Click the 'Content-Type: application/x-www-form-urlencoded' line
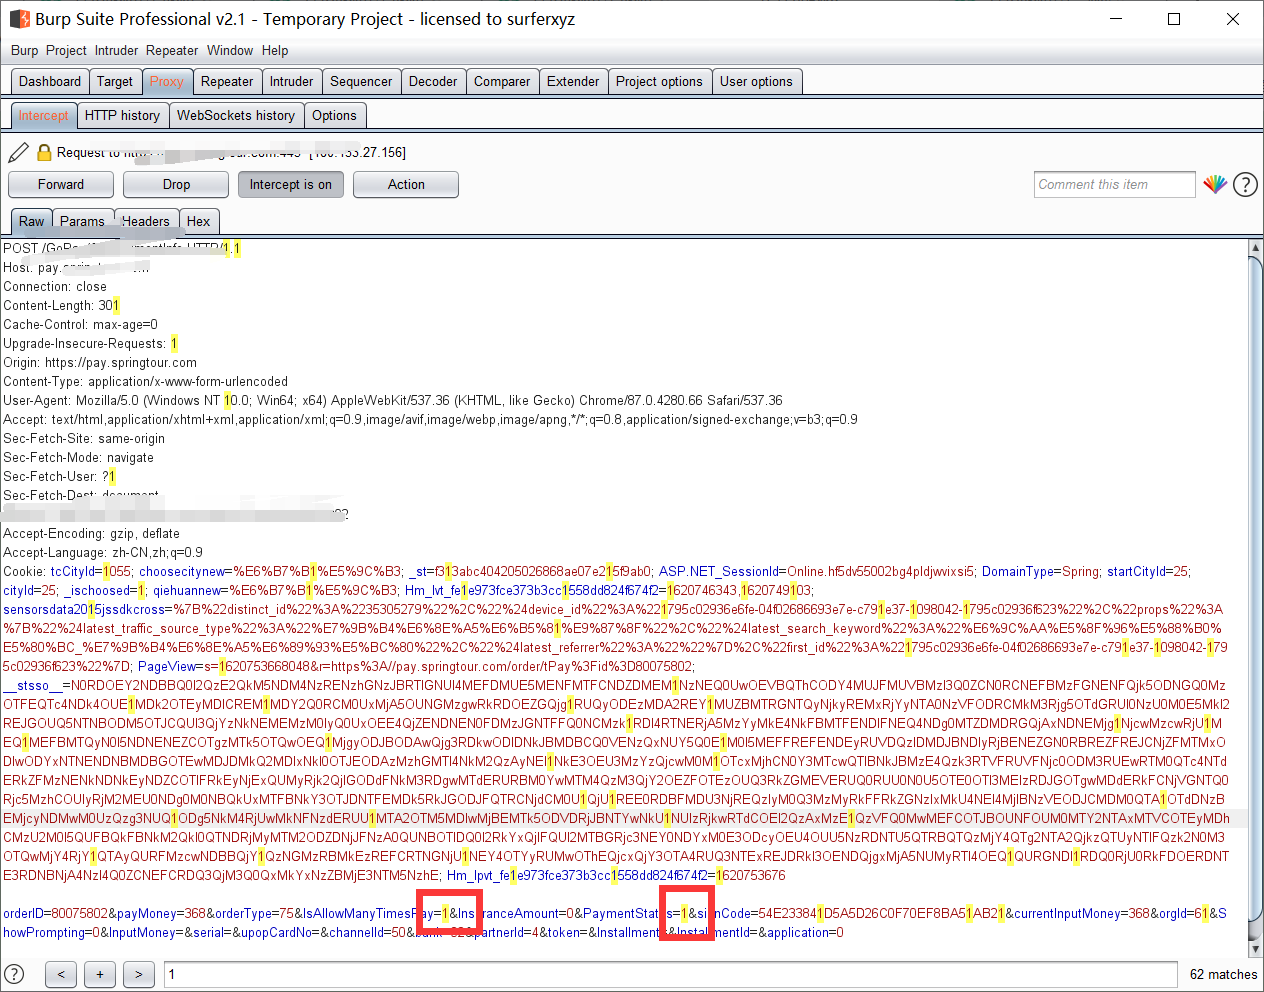Screen dimensions: 1264x992 pos(145,381)
